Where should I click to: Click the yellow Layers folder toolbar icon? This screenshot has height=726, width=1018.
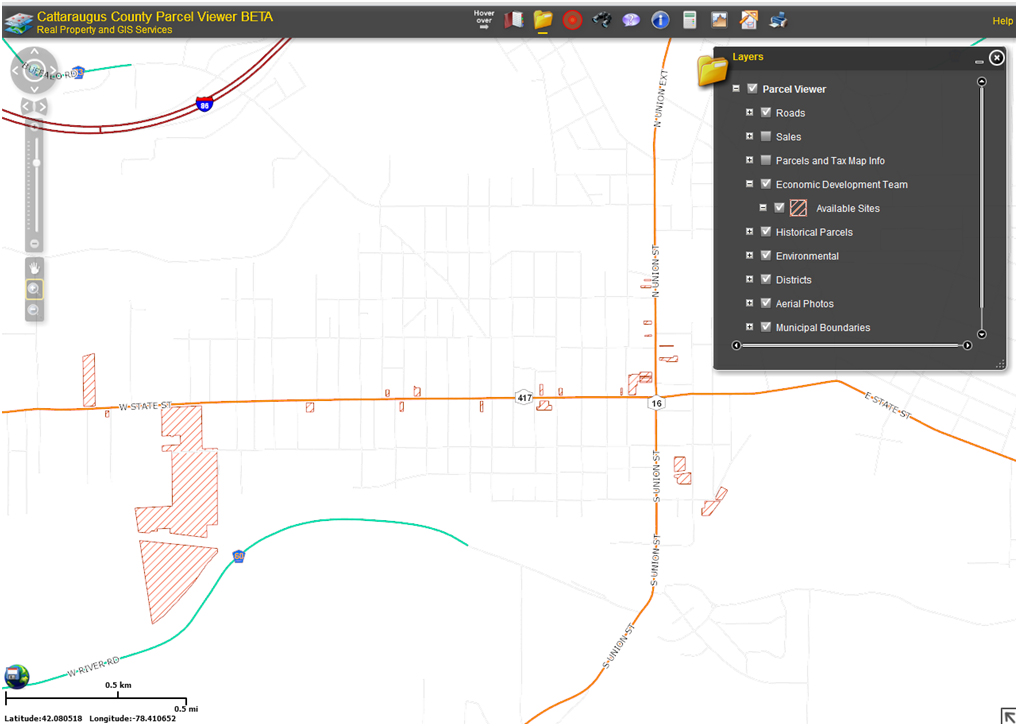click(543, 20)
